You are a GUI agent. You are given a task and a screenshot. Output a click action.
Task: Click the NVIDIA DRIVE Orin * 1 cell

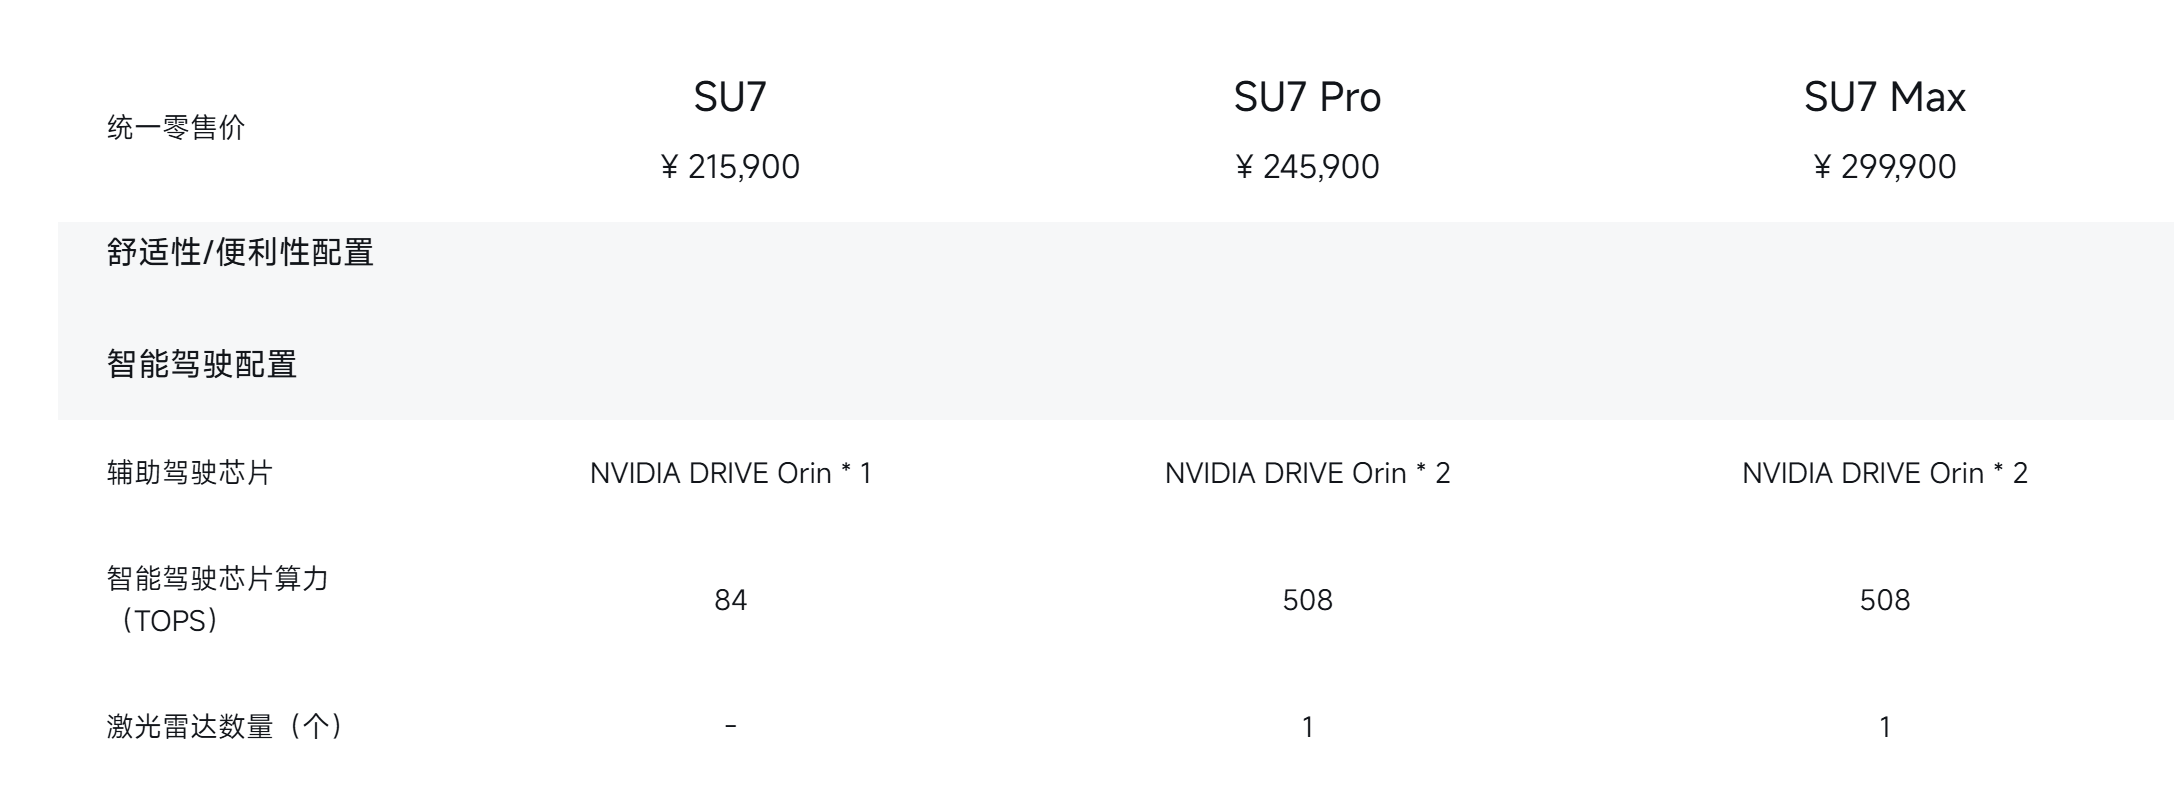tap(730, 473)
